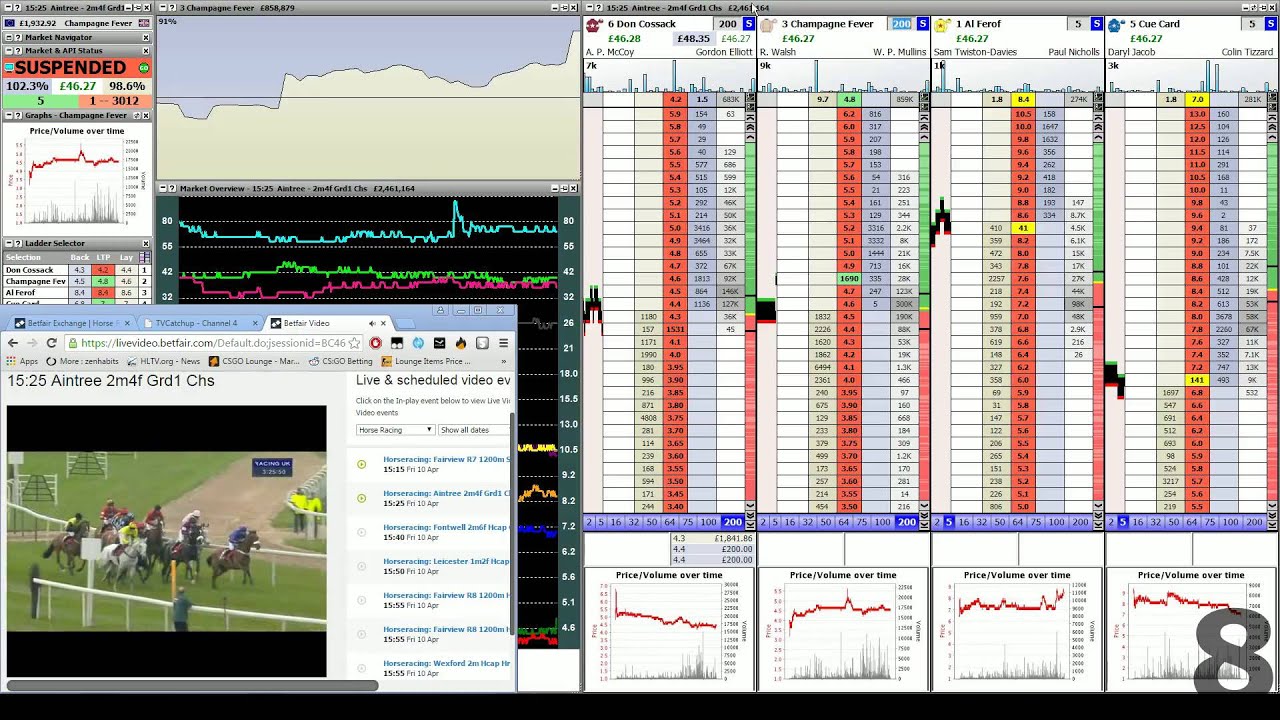The width and height of the screenshot is (1280, 720).
Task: Click Cue Card blue jockey silks icon
Action: coord(1115,24)
